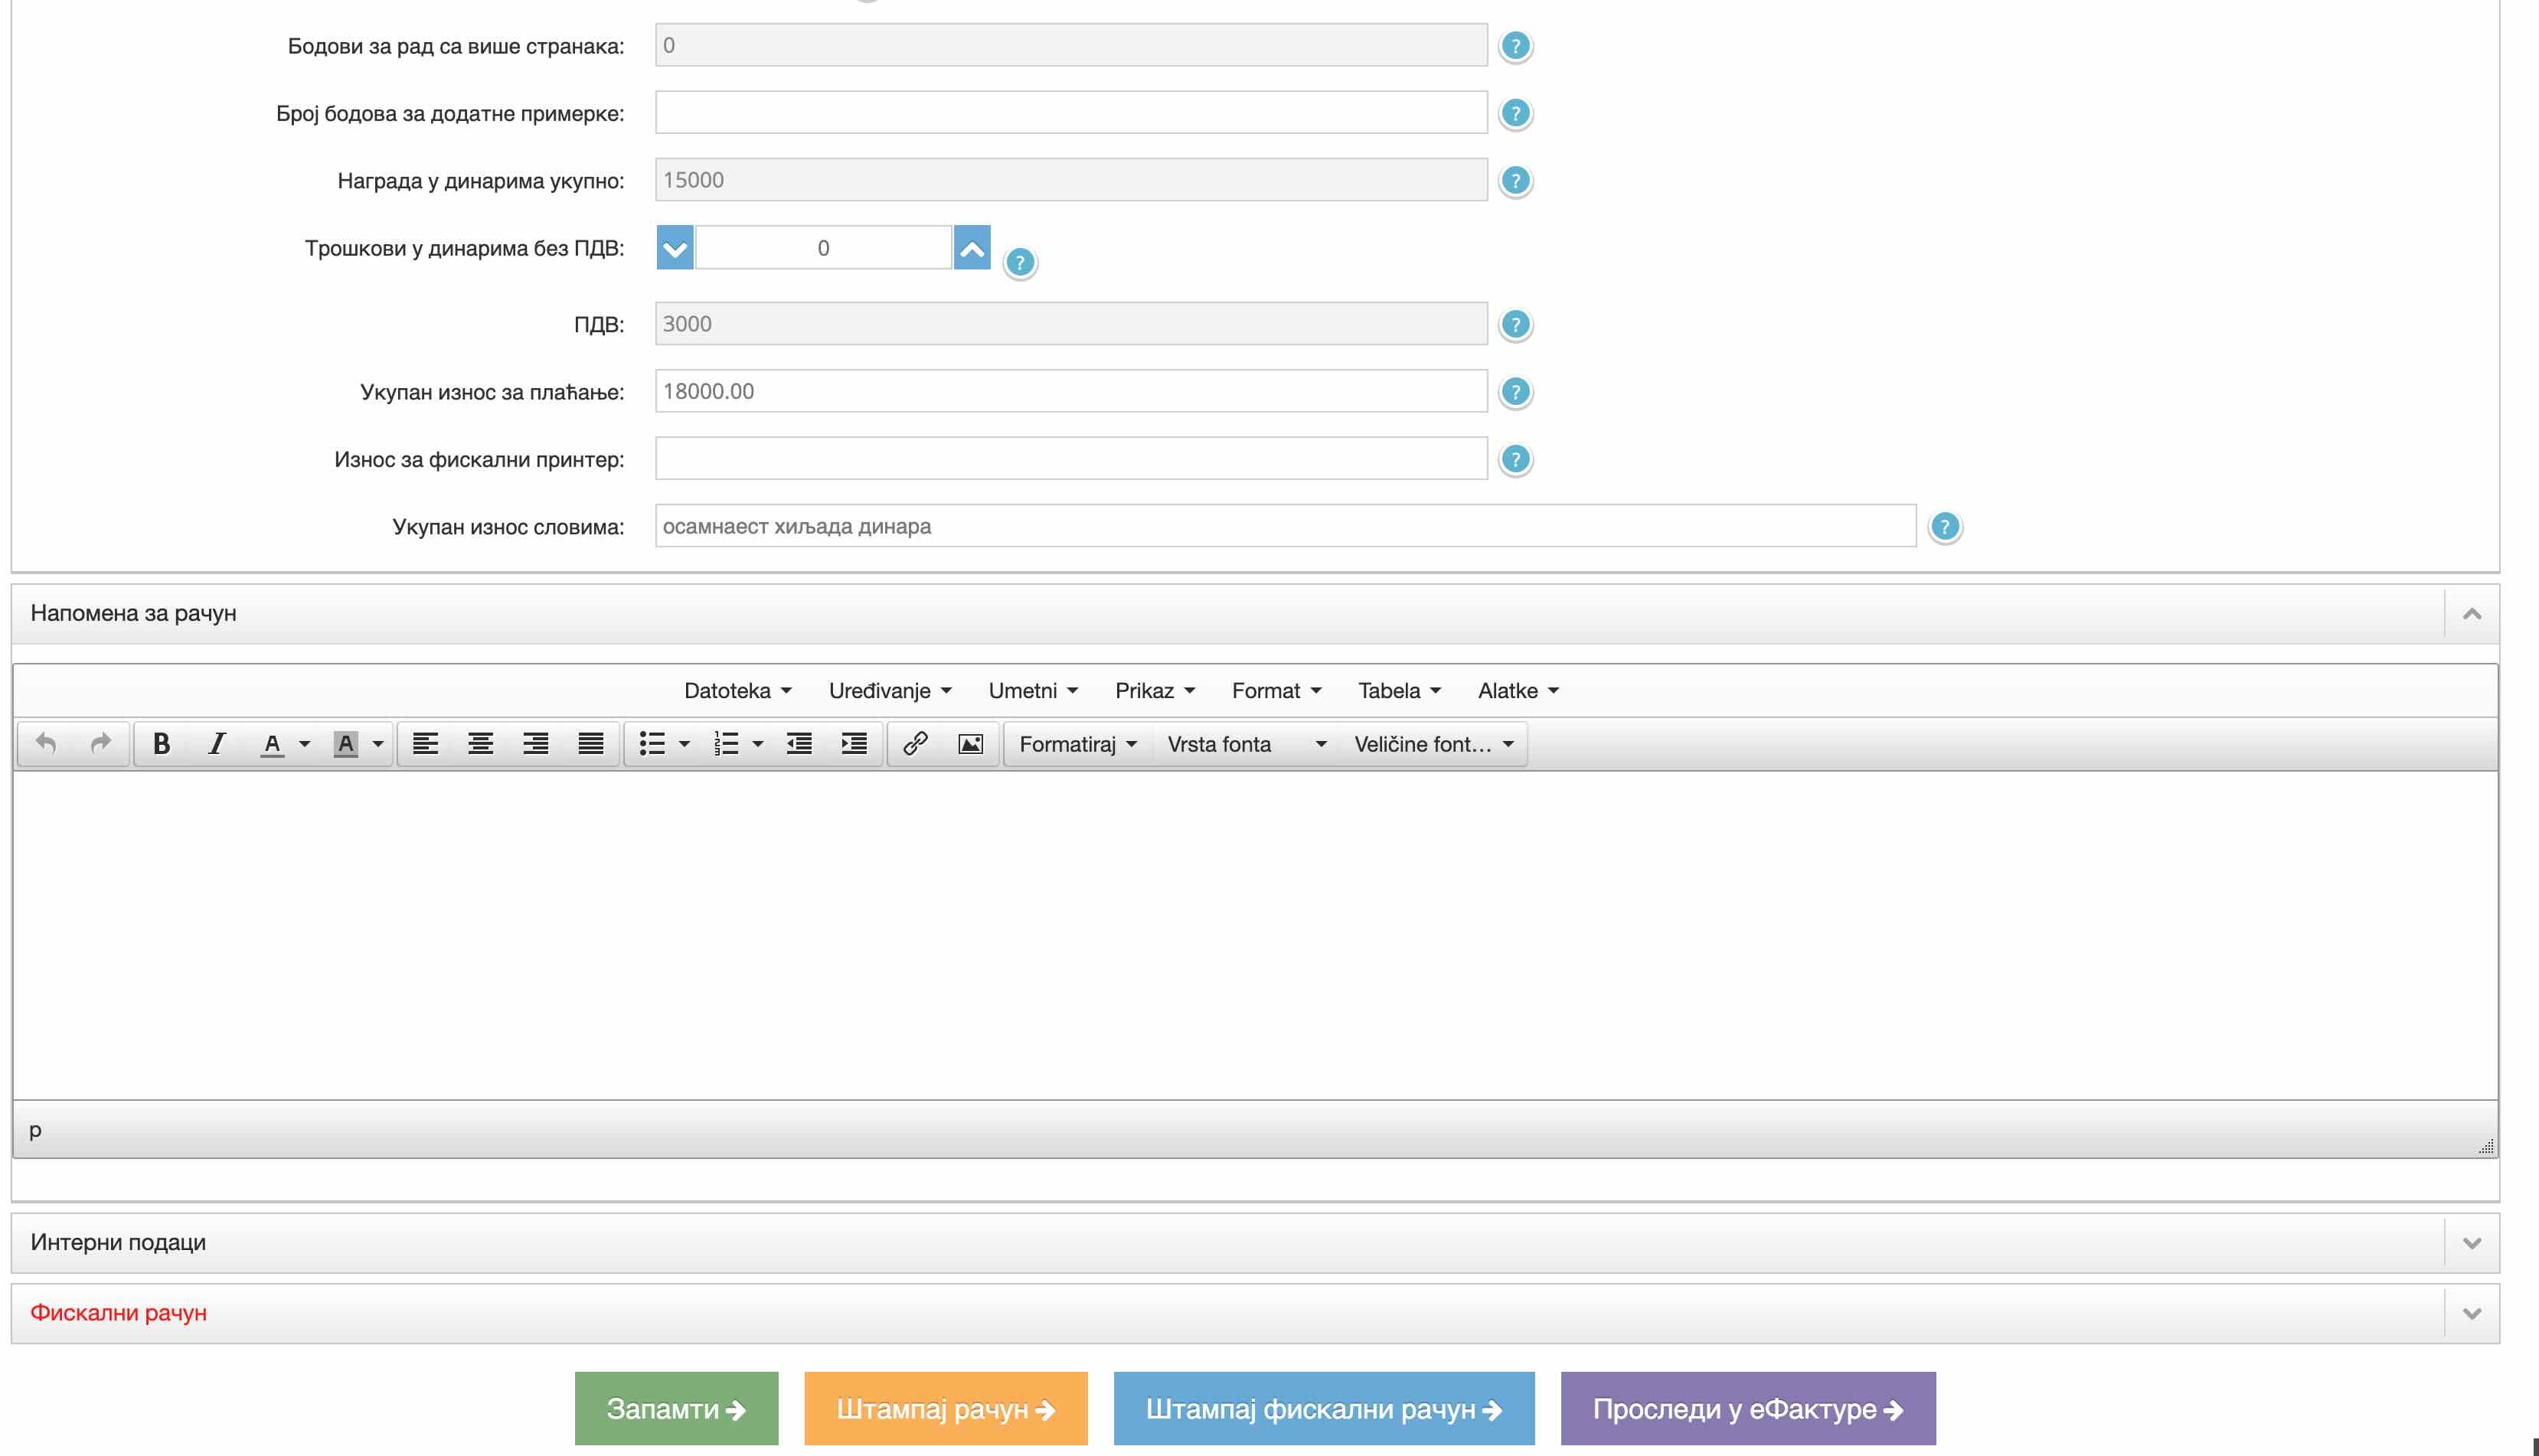2539x1456 pixels.
Task: Align text right
Action: tap(536, 744)
